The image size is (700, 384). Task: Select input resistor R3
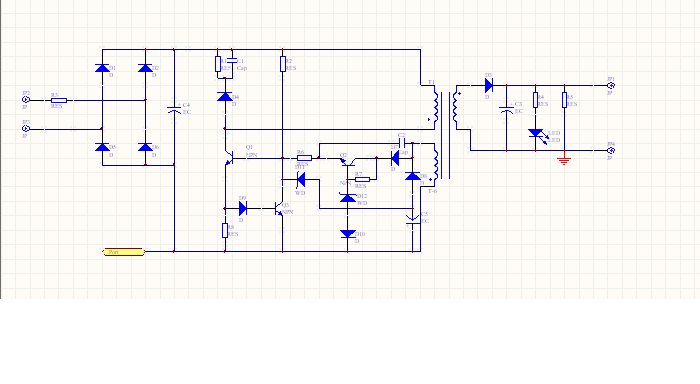coord(59,100)
